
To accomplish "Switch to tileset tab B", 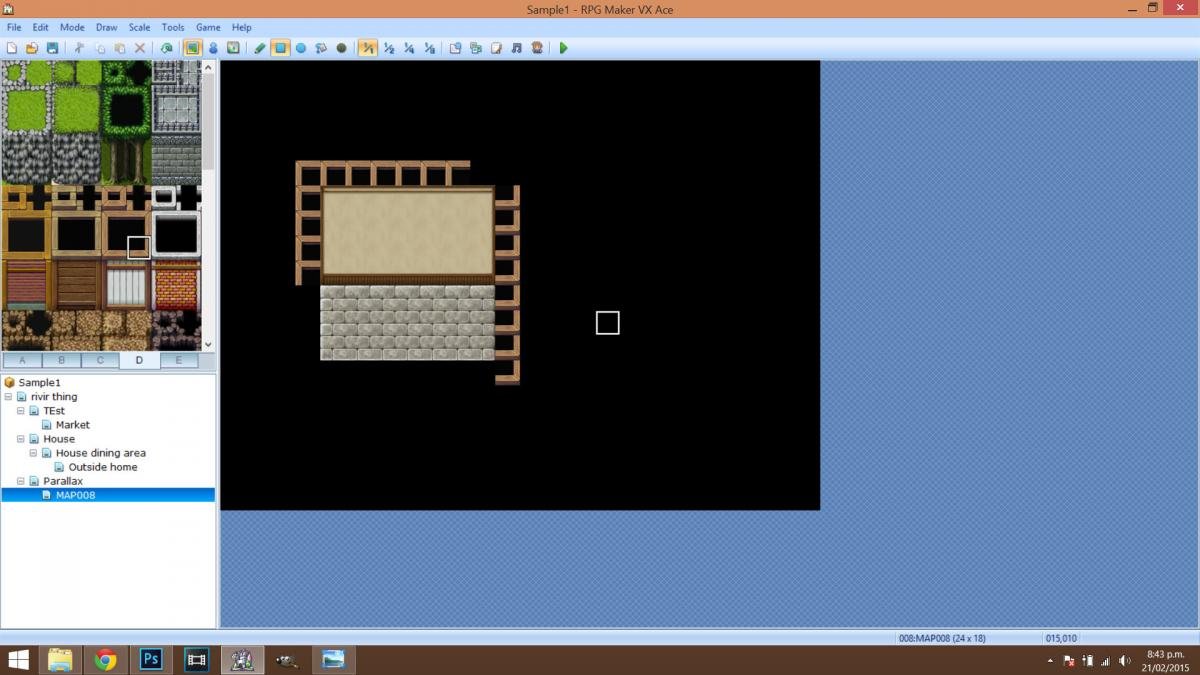I will (x=61, y=360).
